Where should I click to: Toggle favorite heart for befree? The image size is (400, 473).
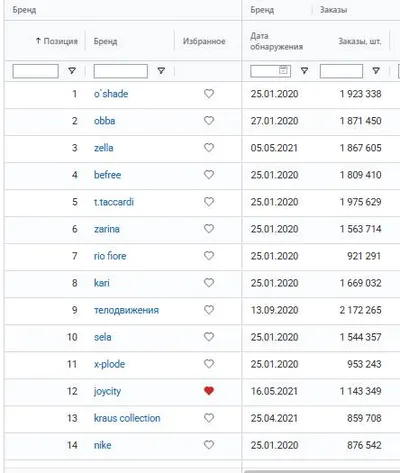point(209,175)
